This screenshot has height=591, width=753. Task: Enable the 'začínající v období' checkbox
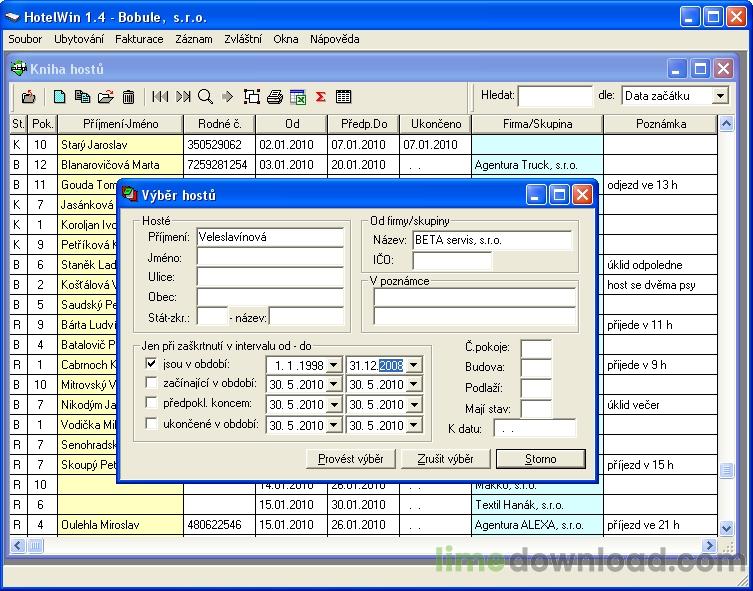pyautogui.click(x=152, y=384)
